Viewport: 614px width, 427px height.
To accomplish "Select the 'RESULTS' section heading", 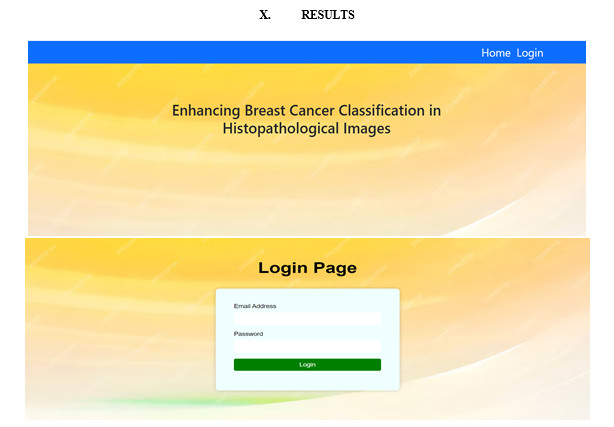I will tap(328, 15).
